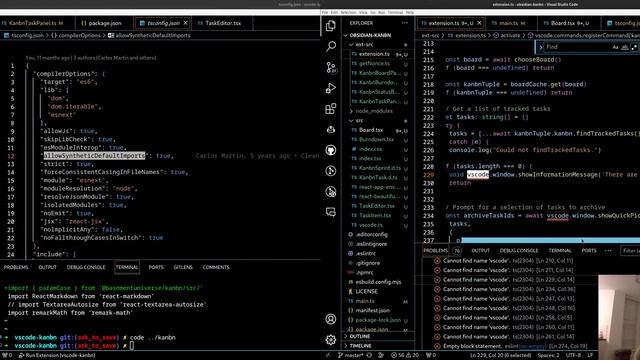The height and width of the screenshot is (360, 640).
Task: Switch to the package.json tab
Action: [105, 23]
